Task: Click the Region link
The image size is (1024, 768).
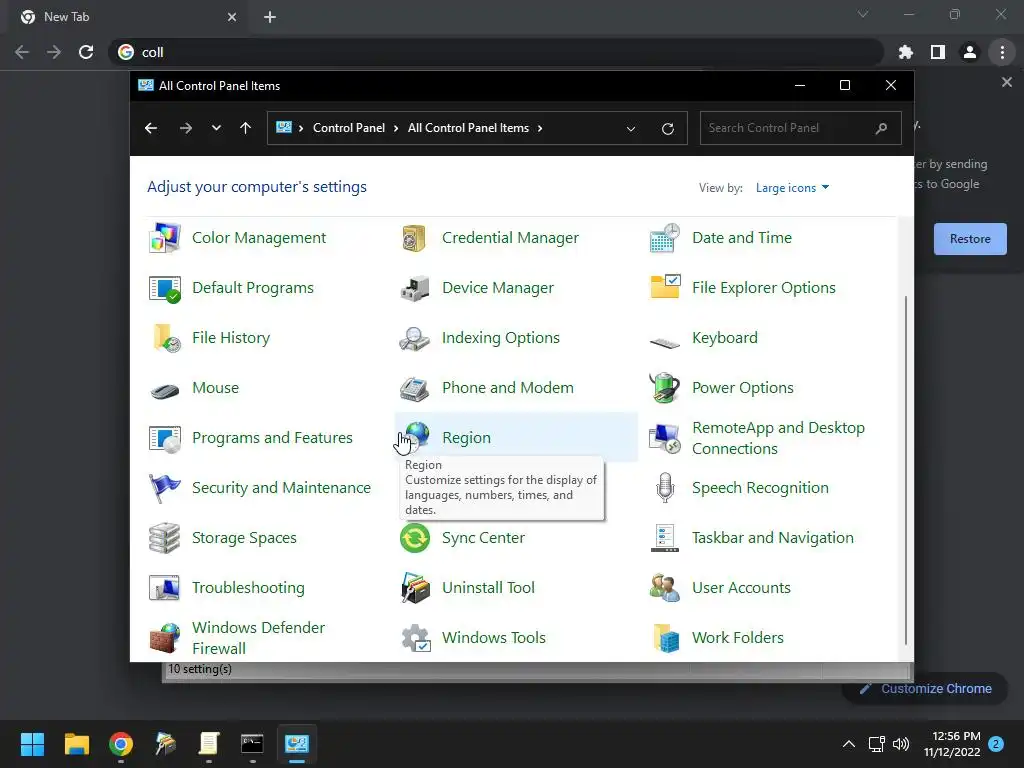Action: pyautogui.click(x=466, y=438)
